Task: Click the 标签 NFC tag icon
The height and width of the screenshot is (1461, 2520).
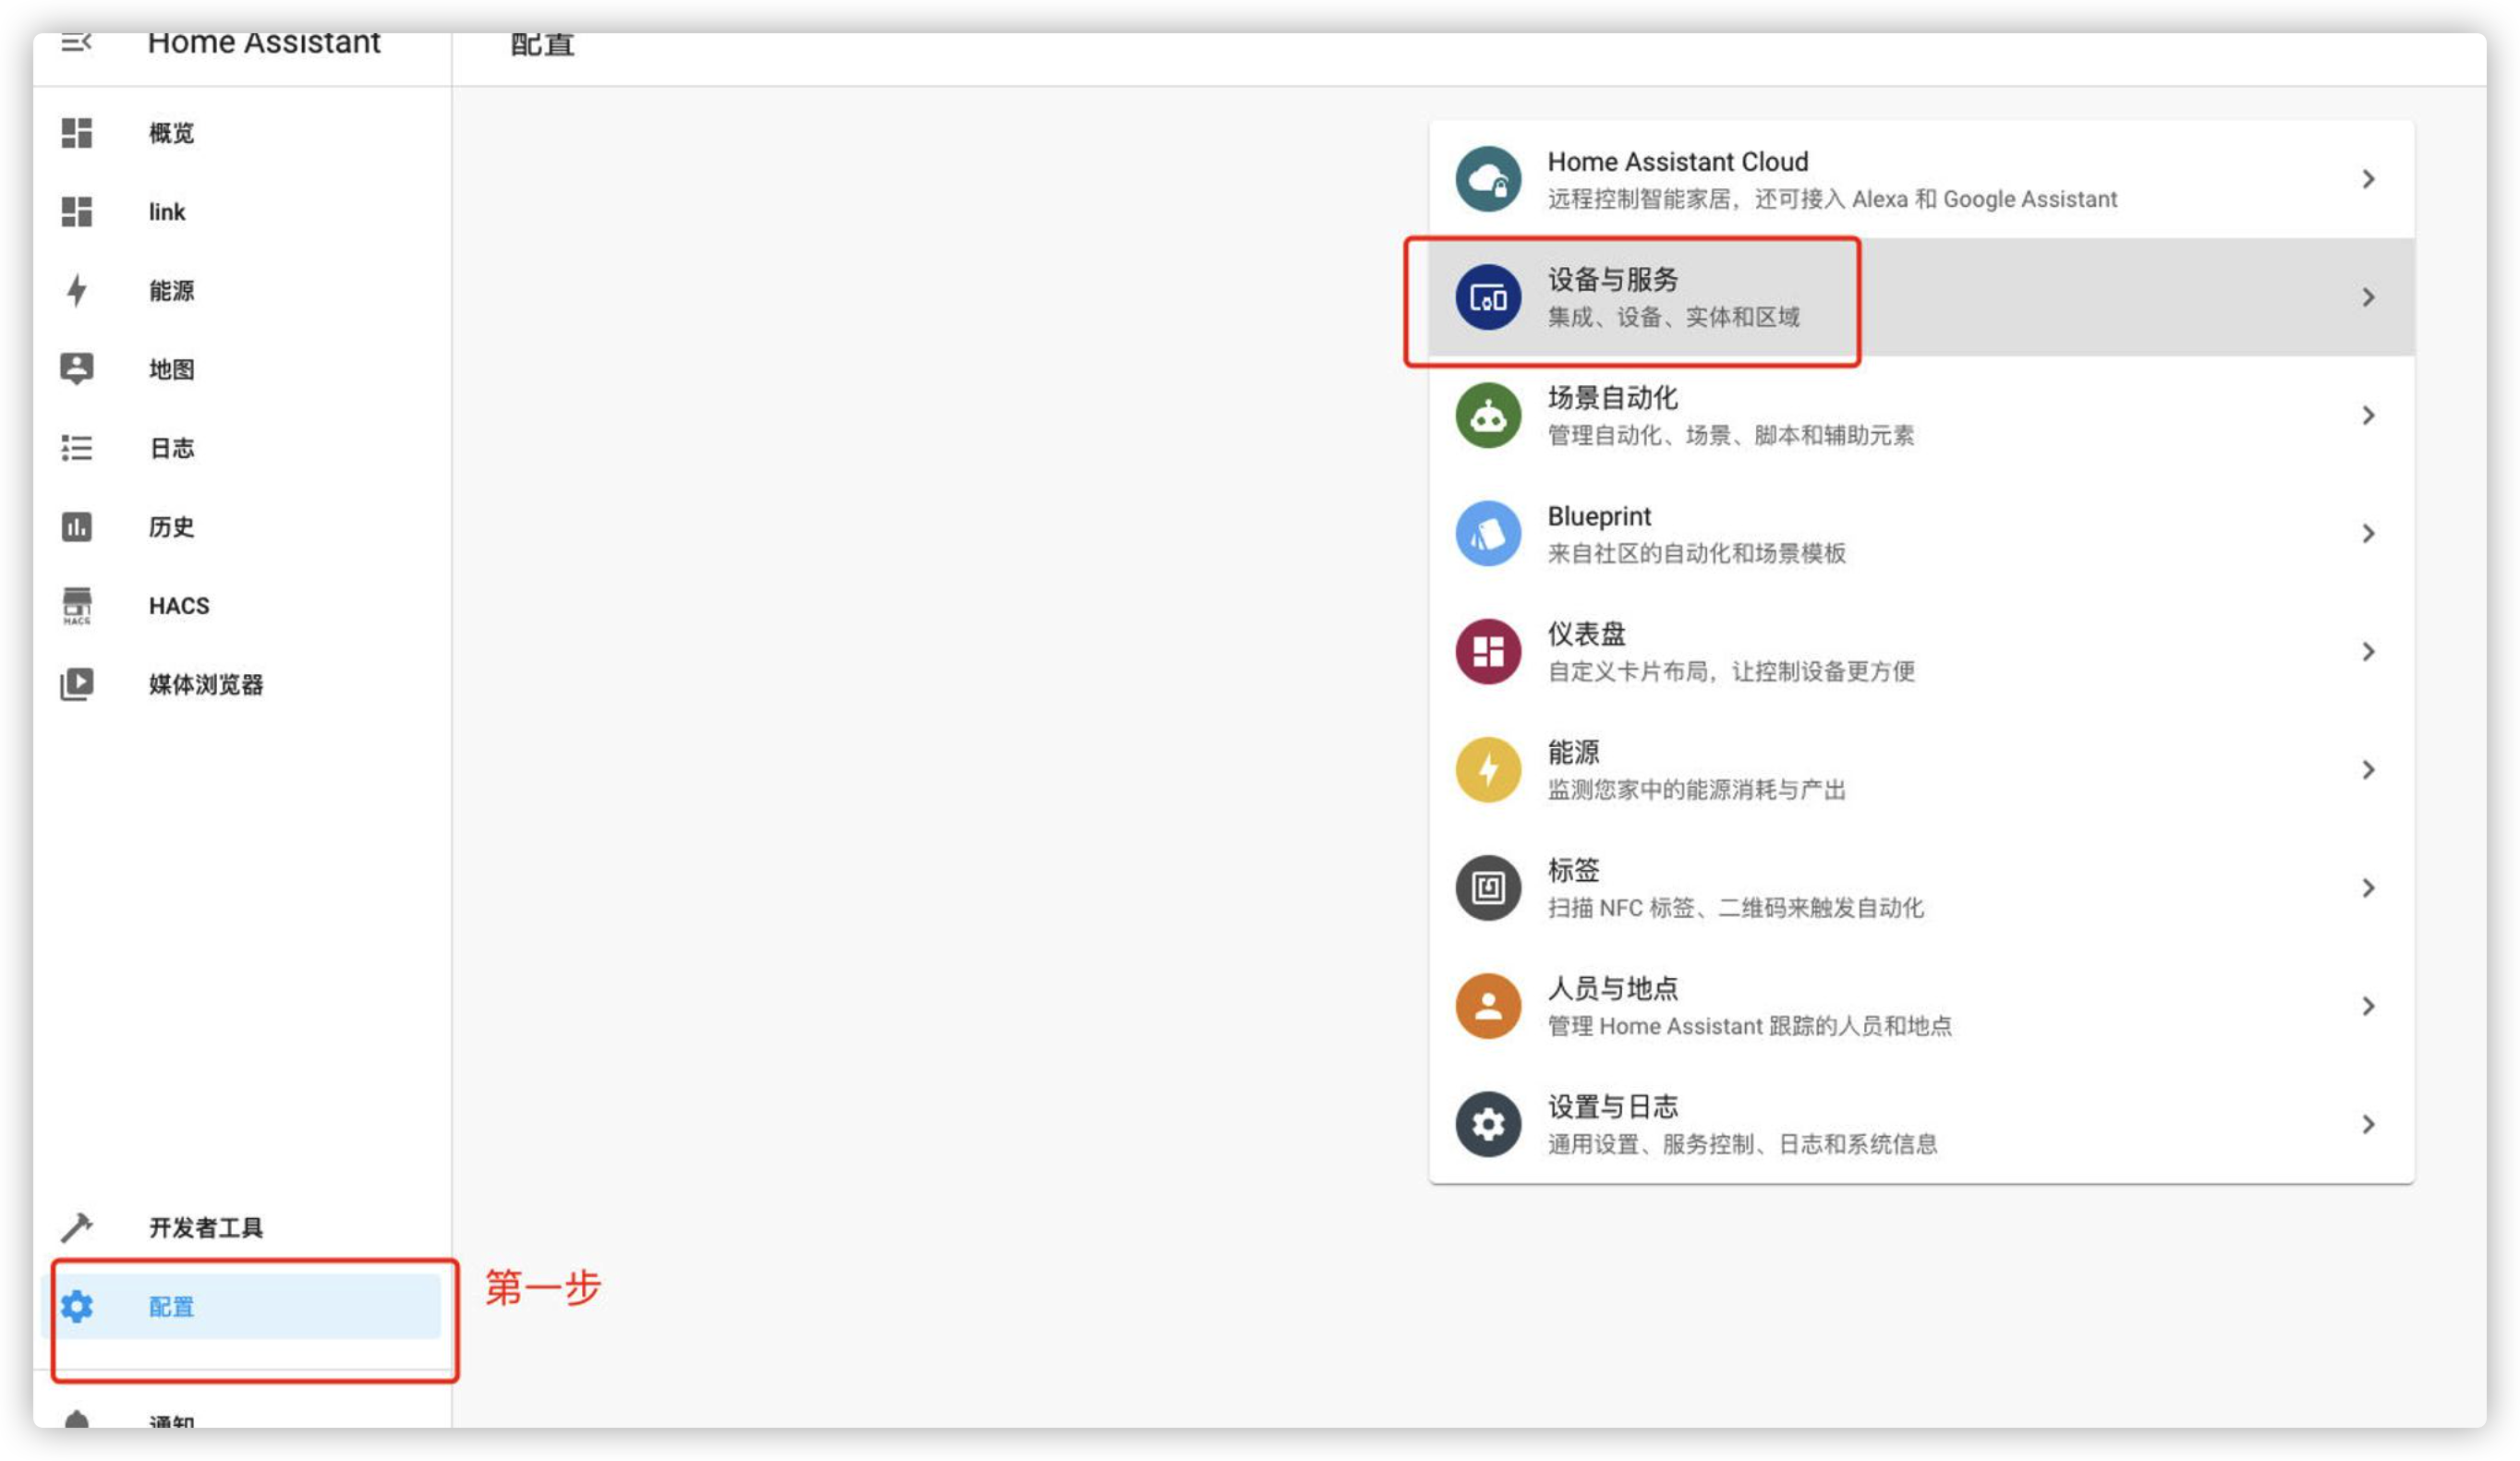Action: coord(1488,887)
